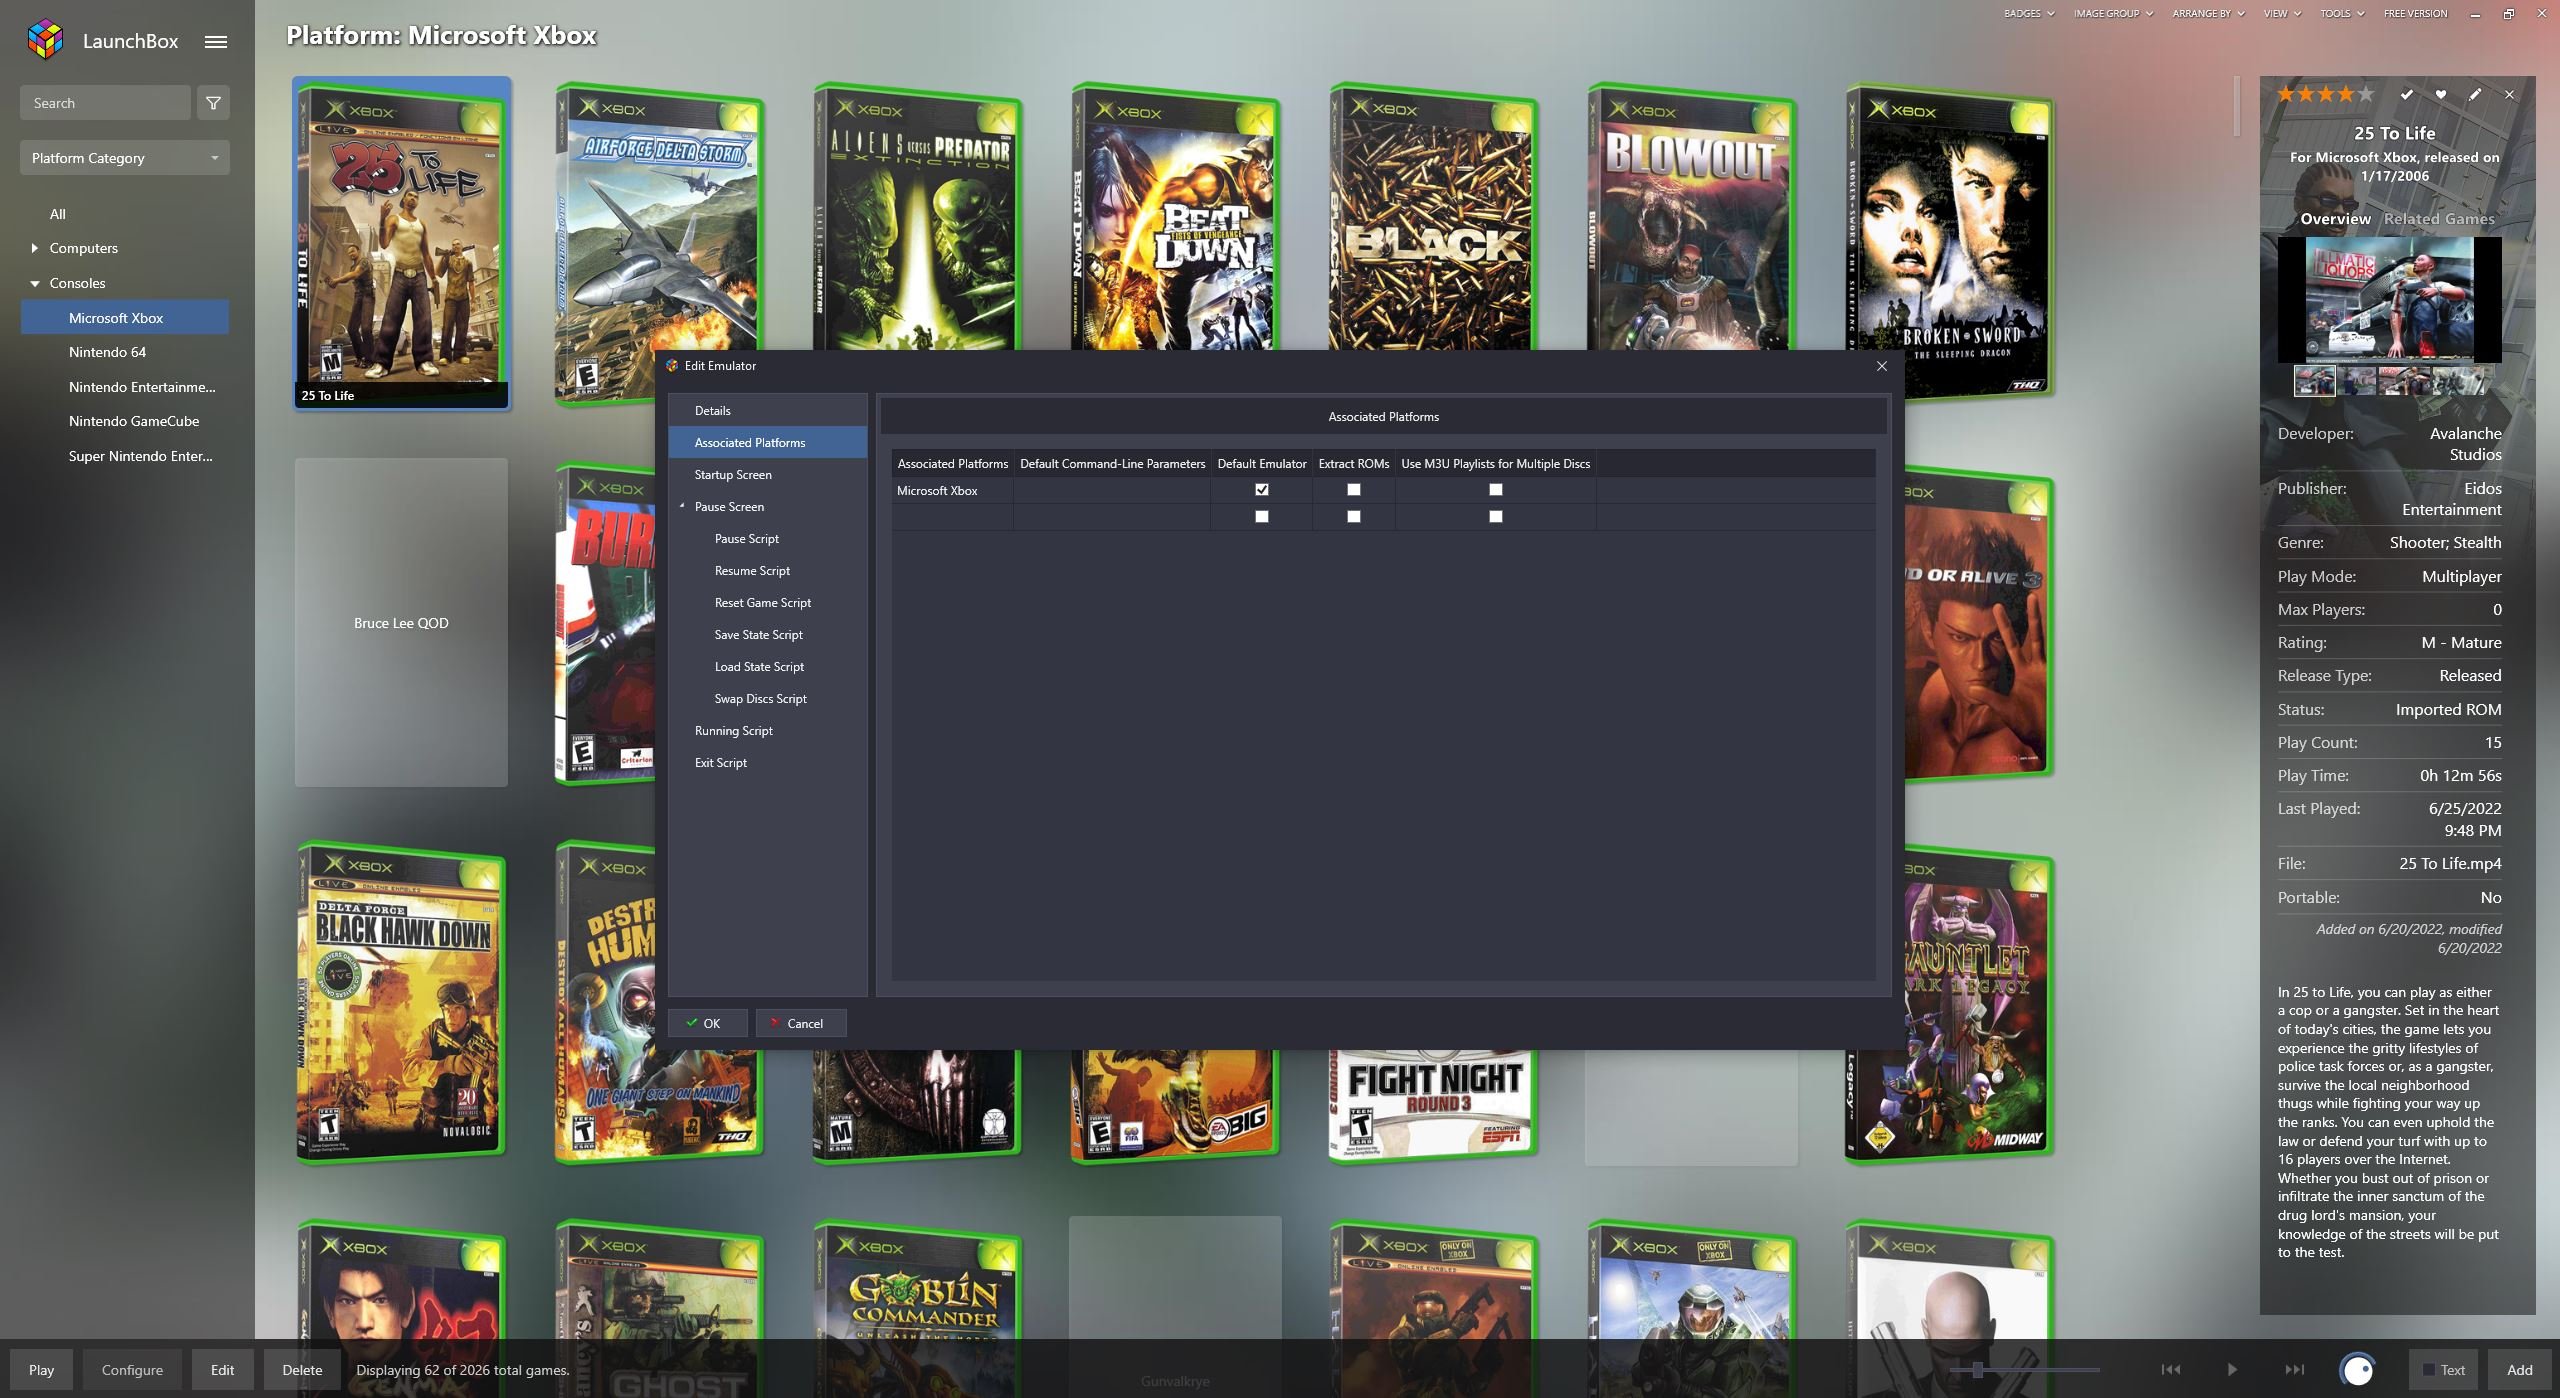Screen dimensions: 2560x1398
Task: Skip to next track in music controls
Action: pos(2295,1369)
